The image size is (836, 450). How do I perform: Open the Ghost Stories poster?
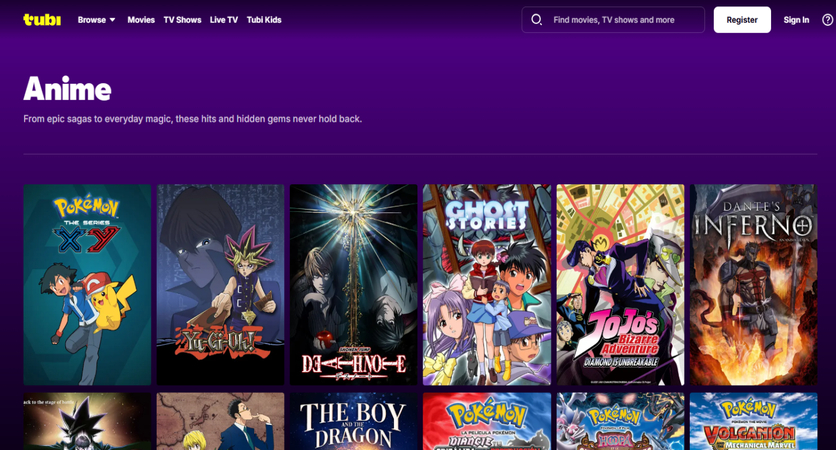(487, 285)
